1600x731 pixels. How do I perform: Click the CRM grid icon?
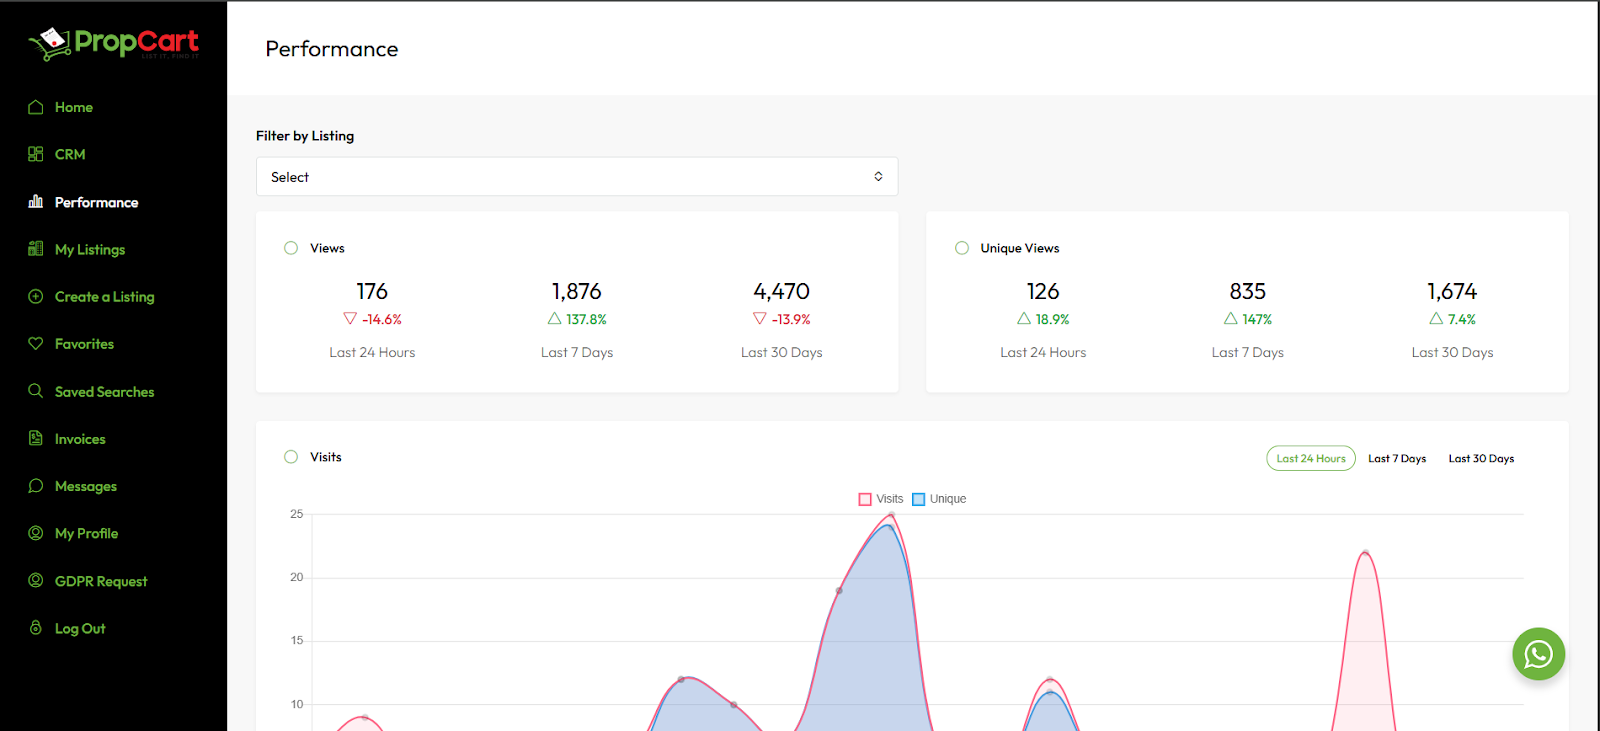(x=36, y=154)
